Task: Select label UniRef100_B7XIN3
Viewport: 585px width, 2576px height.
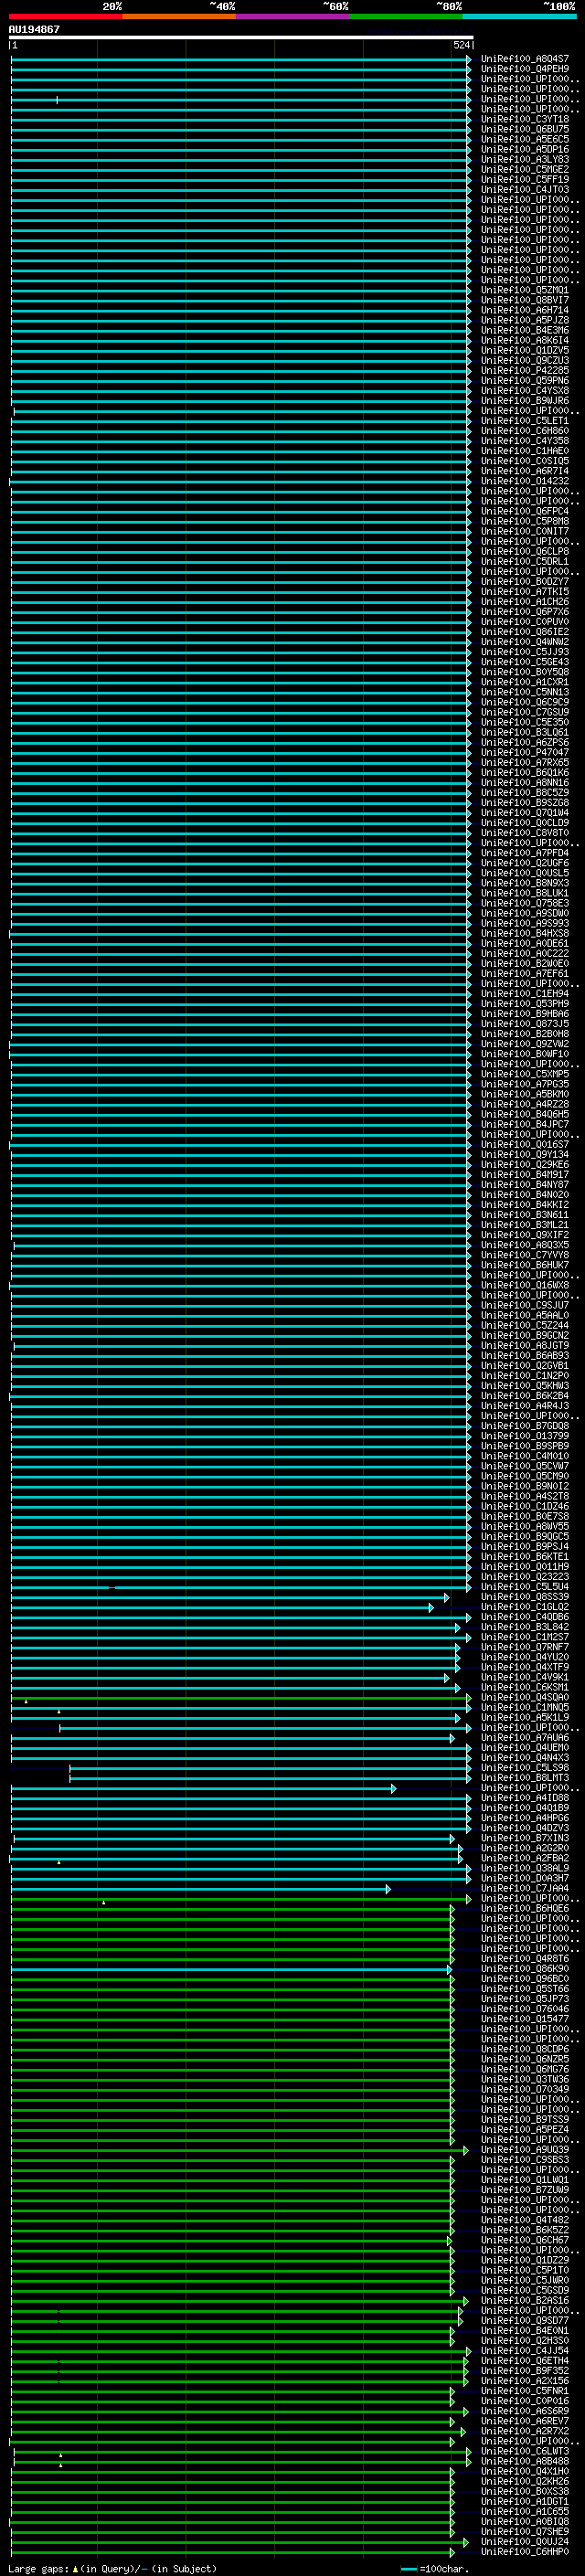Action: tap(525, 1838)
